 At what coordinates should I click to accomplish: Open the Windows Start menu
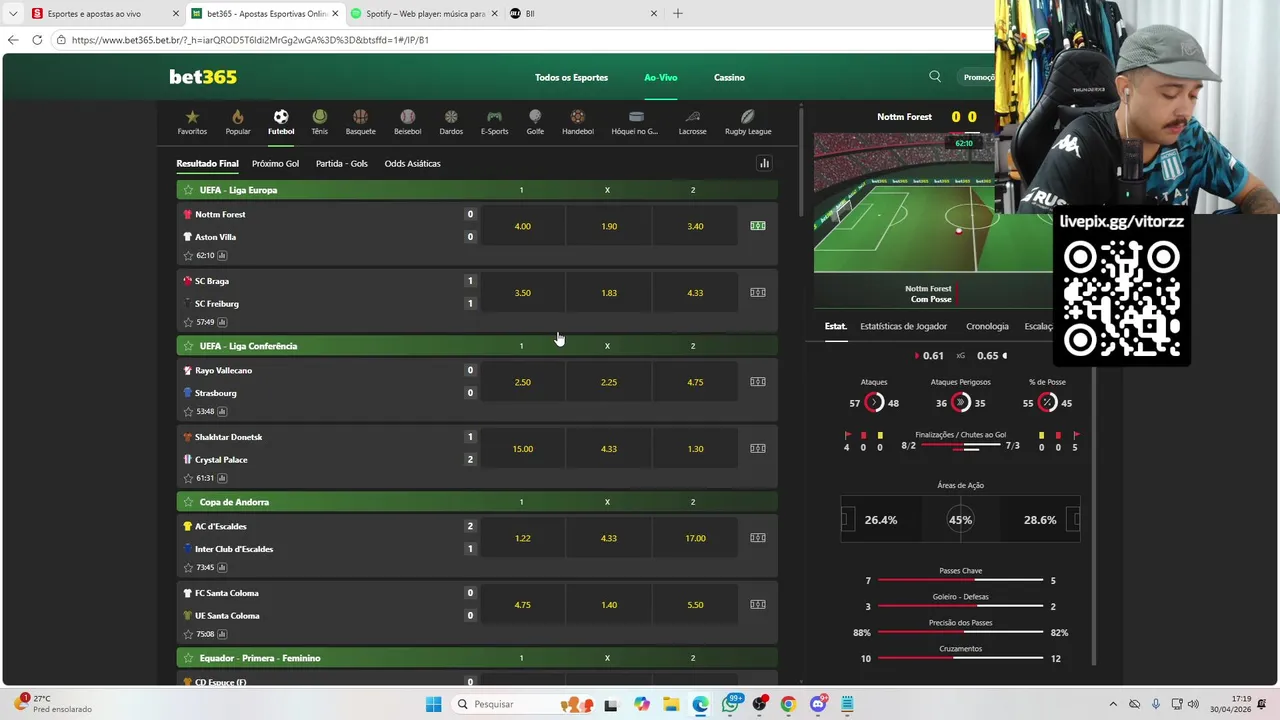pos(433,704)
